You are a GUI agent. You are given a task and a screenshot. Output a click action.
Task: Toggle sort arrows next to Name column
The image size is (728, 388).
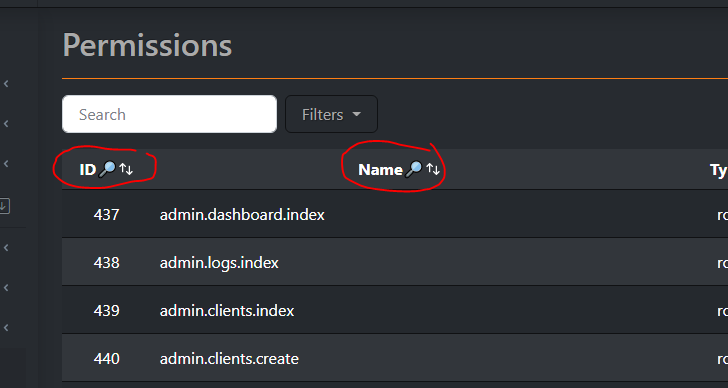click(x=433, y=169)
